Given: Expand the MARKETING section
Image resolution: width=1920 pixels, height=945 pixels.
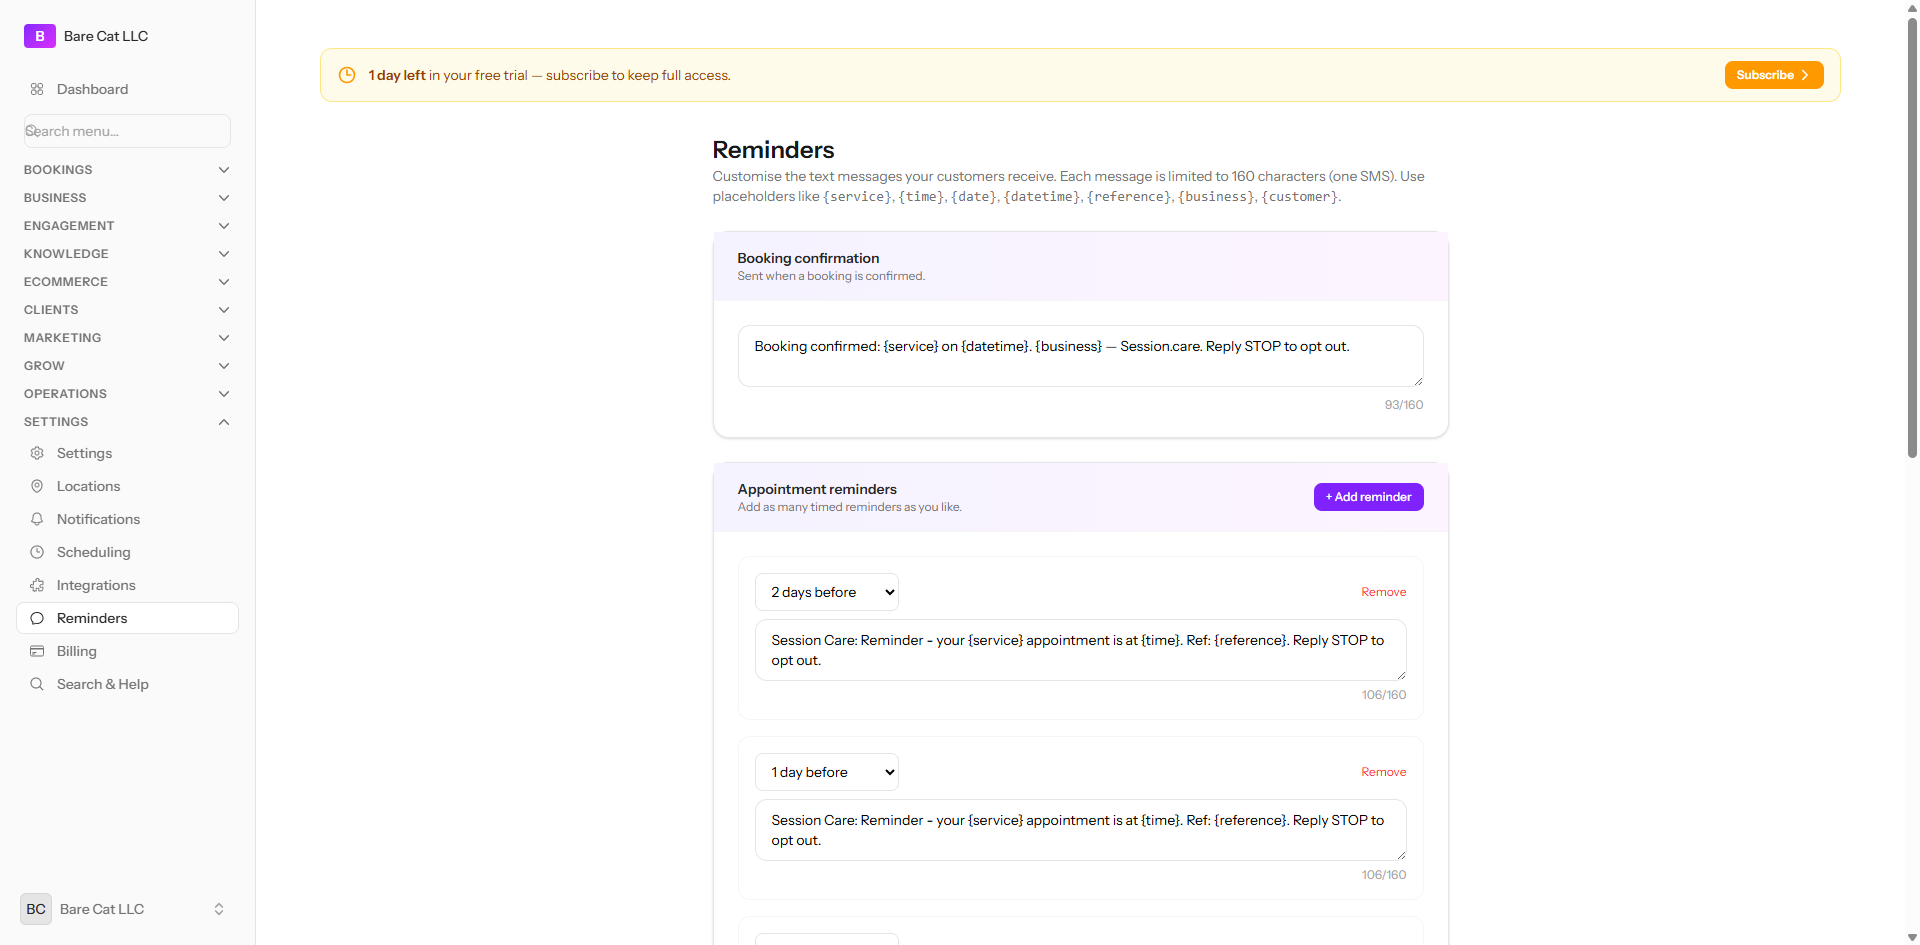Looking at the screenshot, I should (127, 338).
